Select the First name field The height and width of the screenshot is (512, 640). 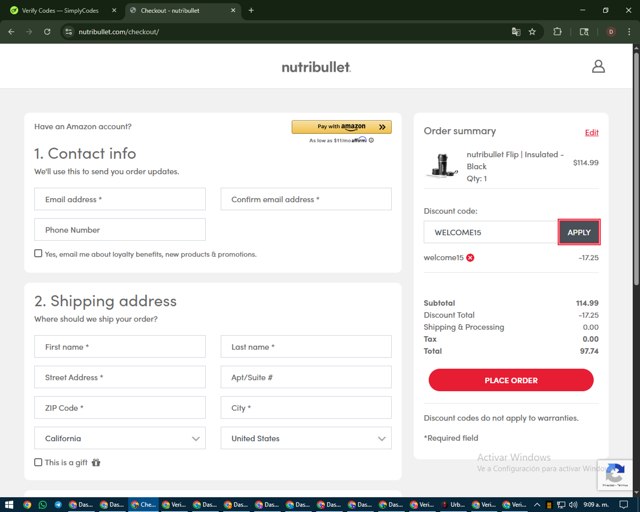click(120, 347)
